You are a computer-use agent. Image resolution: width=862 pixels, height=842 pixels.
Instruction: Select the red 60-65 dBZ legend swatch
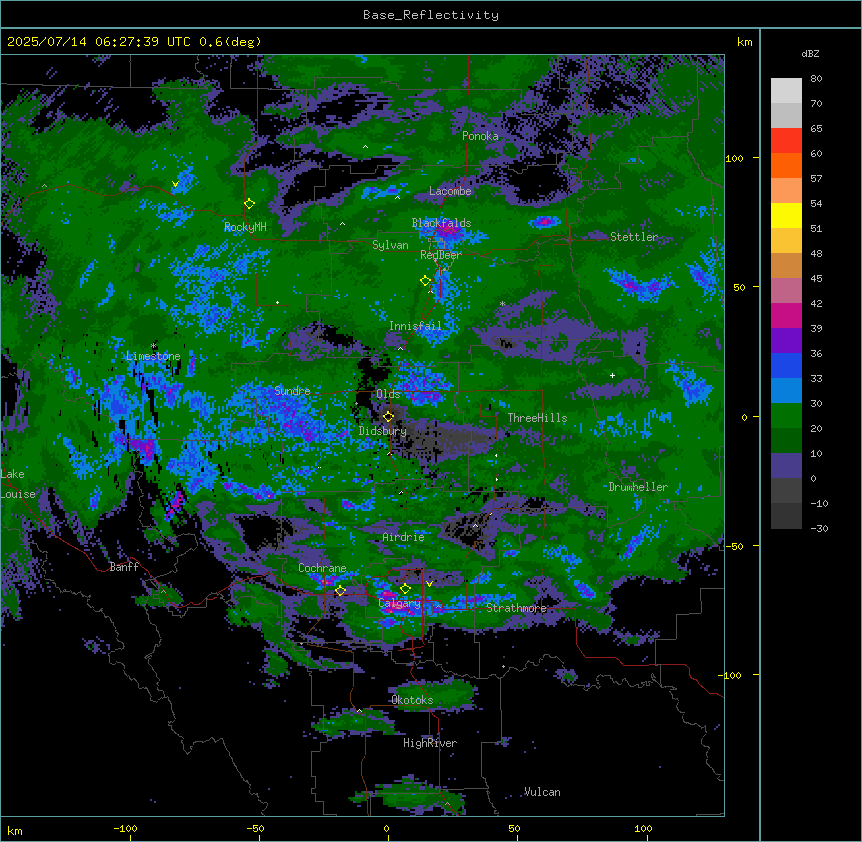click(786, 141)
